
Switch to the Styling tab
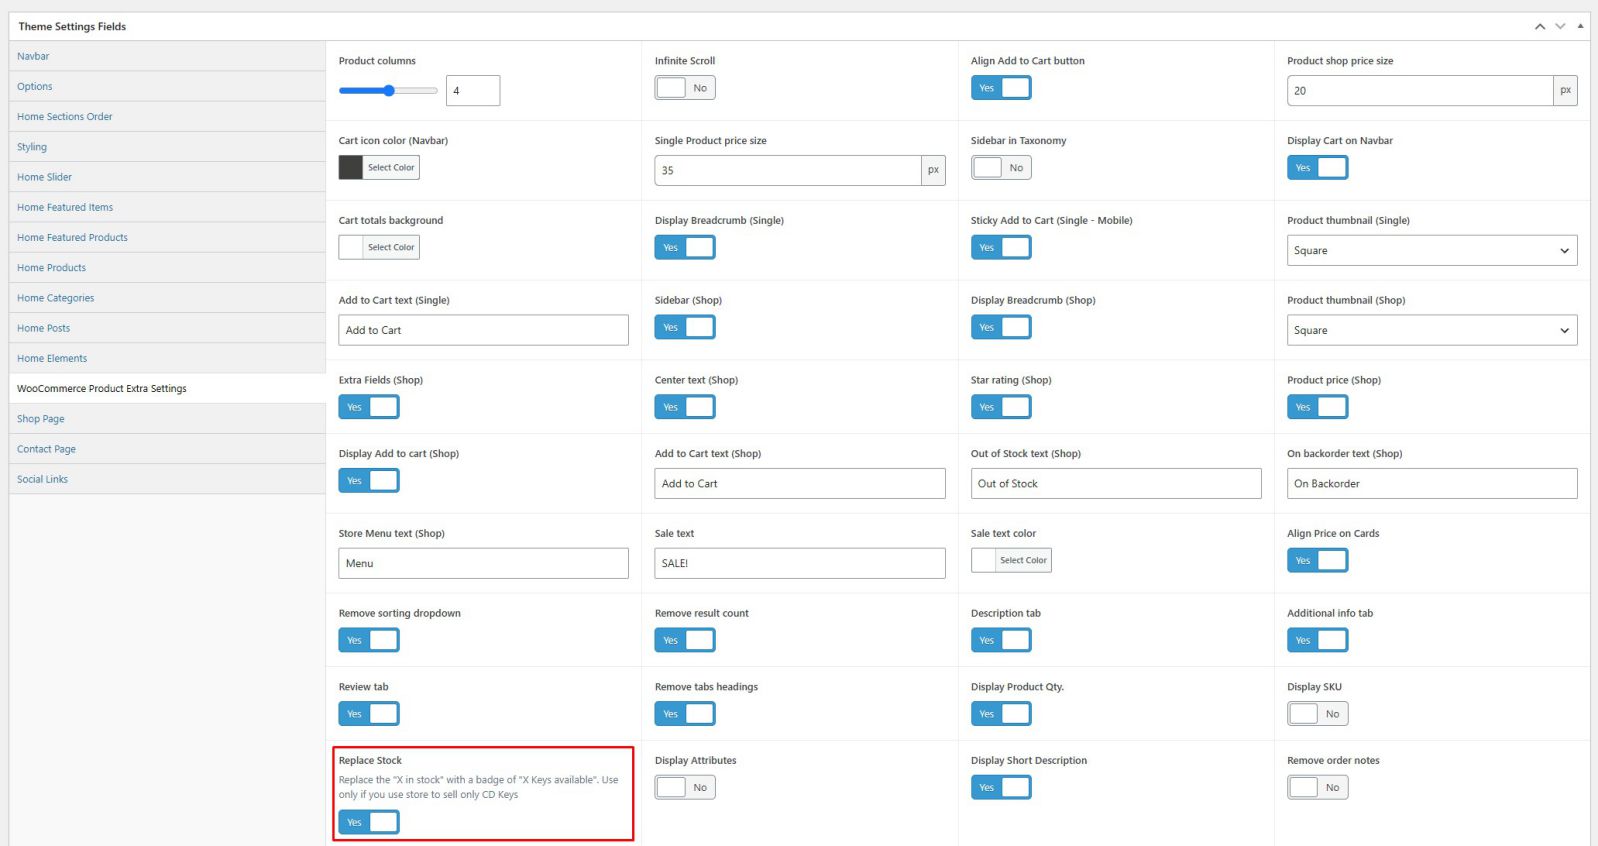tap(167, 147)
